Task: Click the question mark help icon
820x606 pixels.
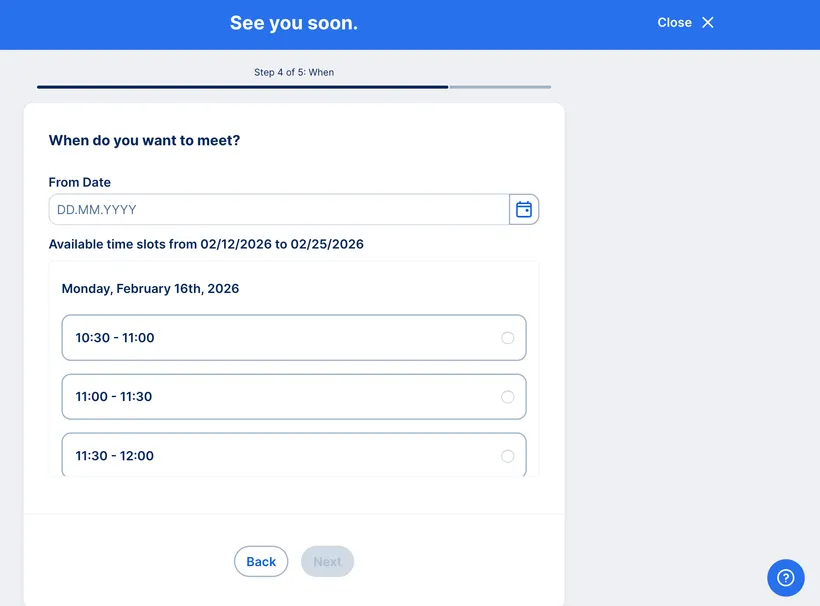Action: coord(785,578)
